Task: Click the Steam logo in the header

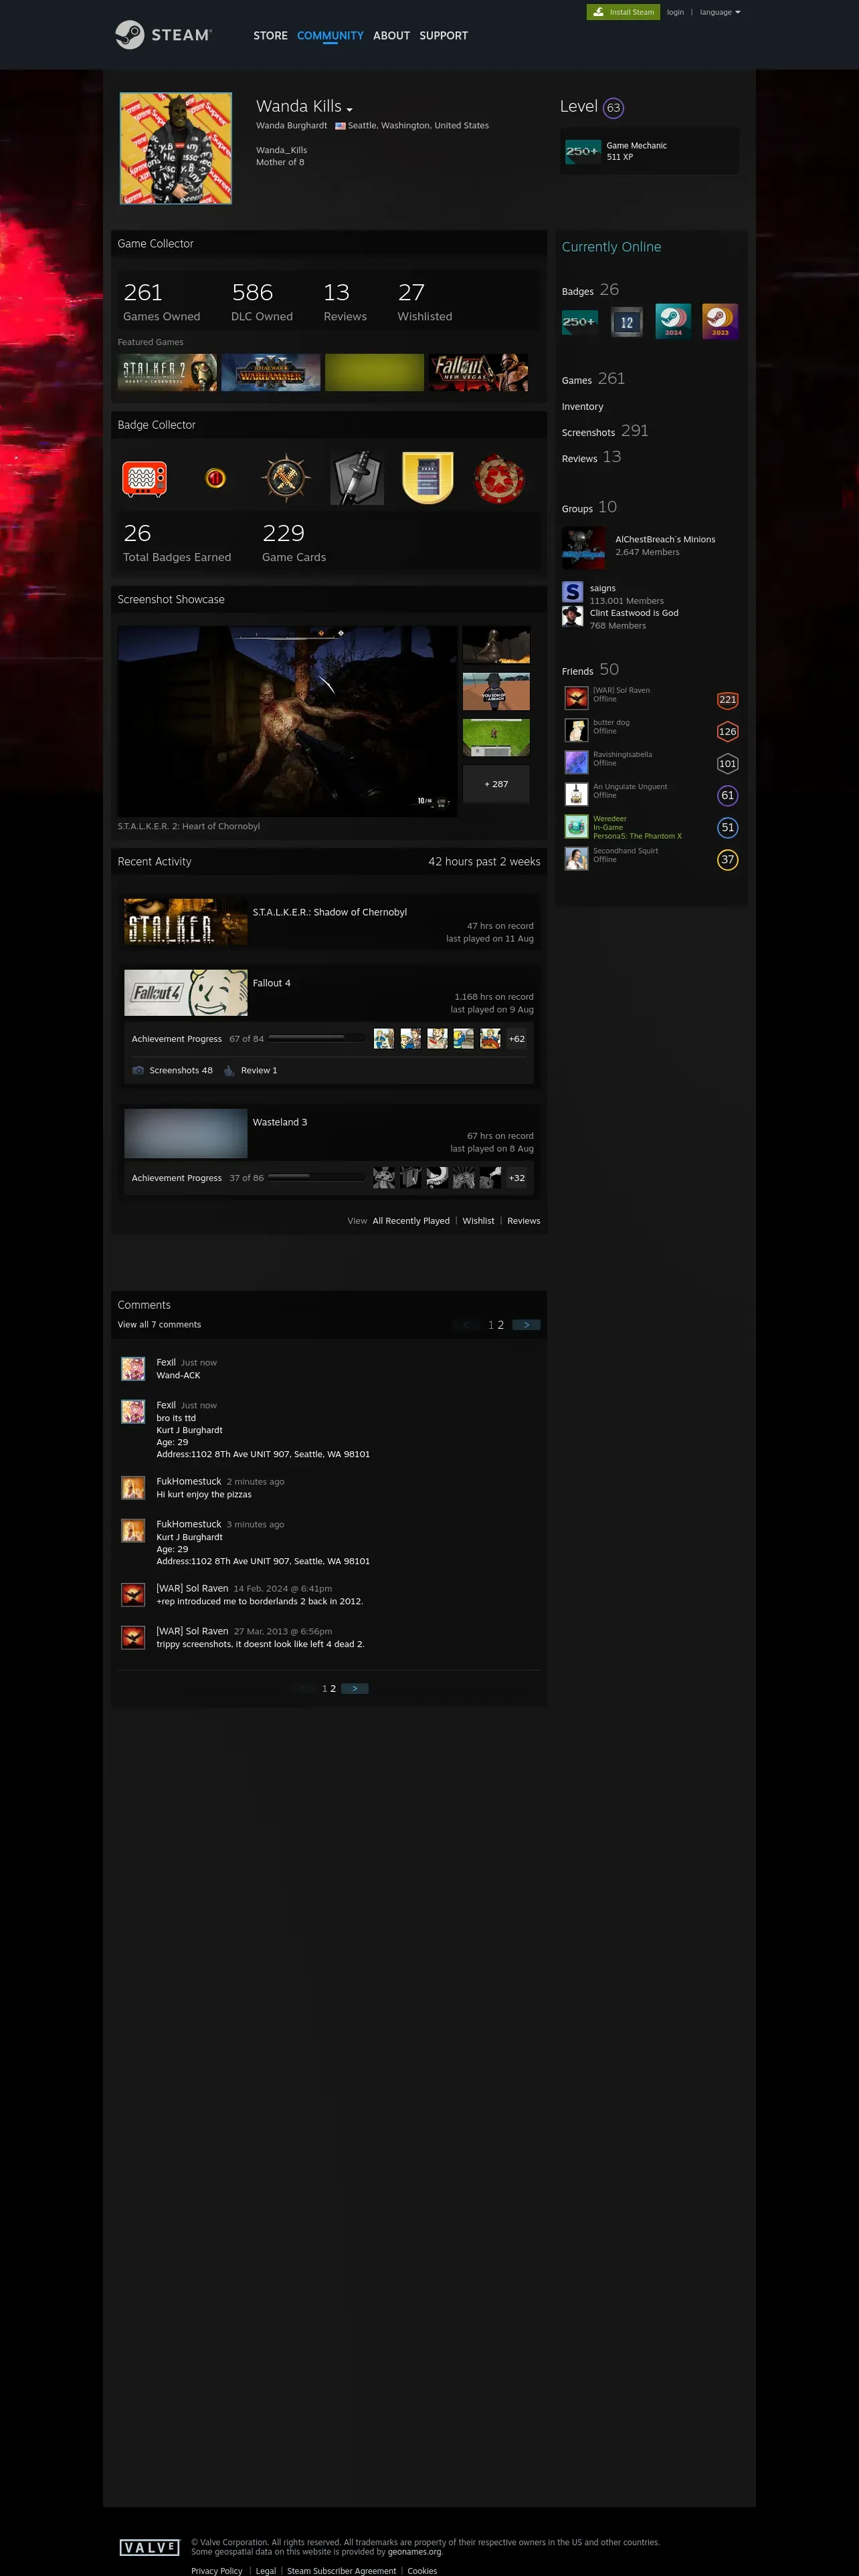Action: (x=163, y=35)
